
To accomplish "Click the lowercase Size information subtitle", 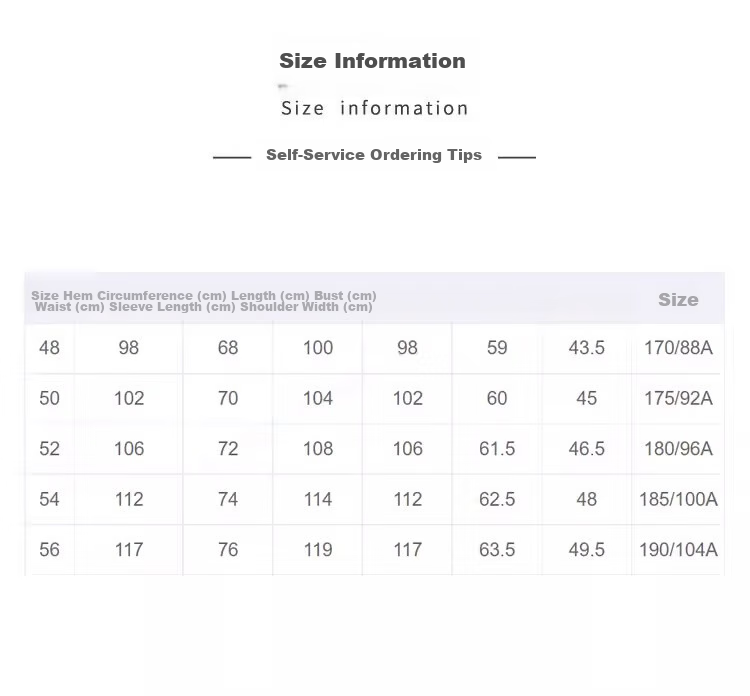I will [374, 108].
